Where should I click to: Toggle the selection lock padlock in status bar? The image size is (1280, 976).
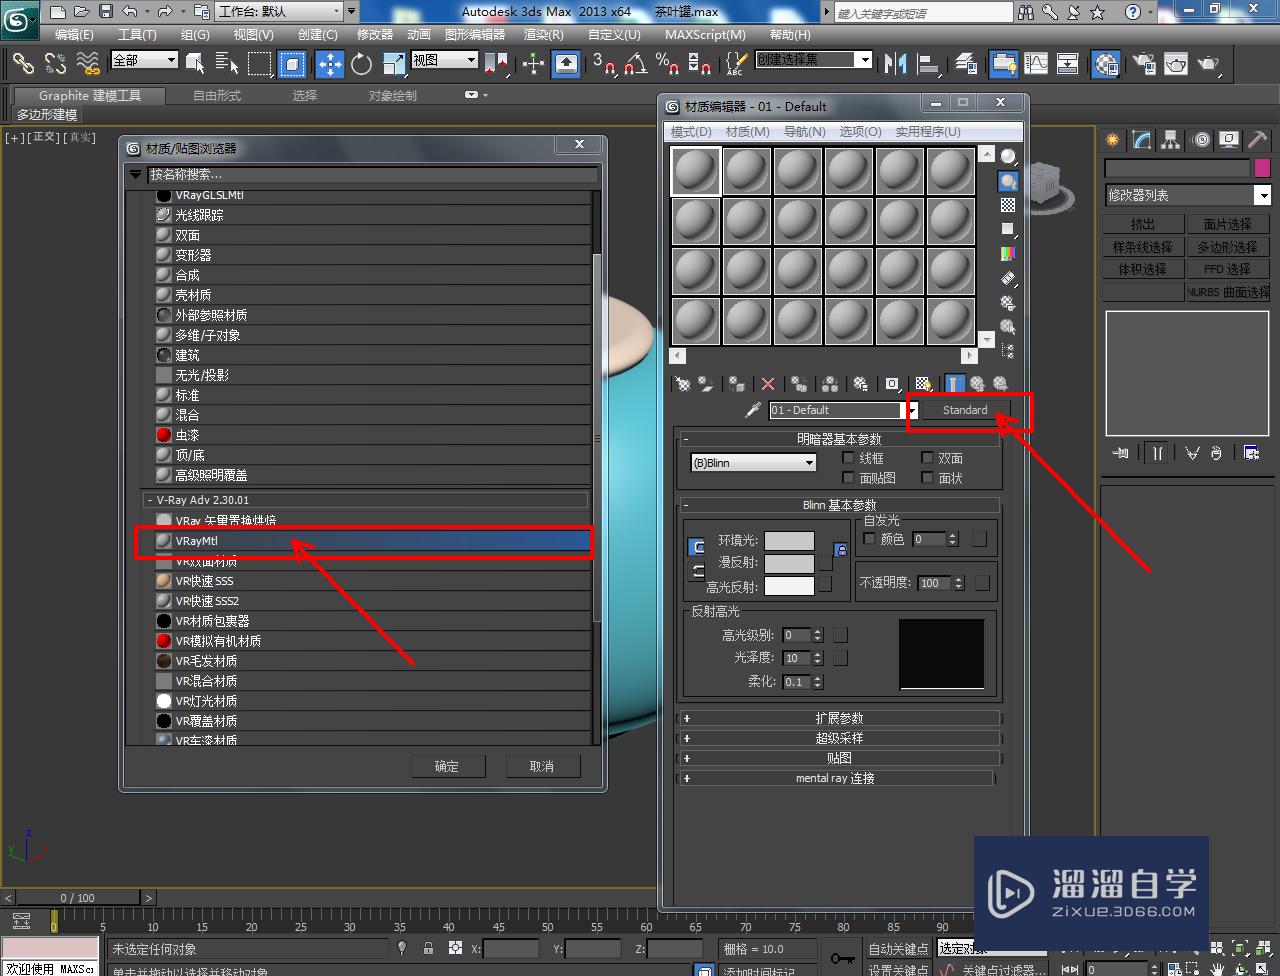pos(428,948)
